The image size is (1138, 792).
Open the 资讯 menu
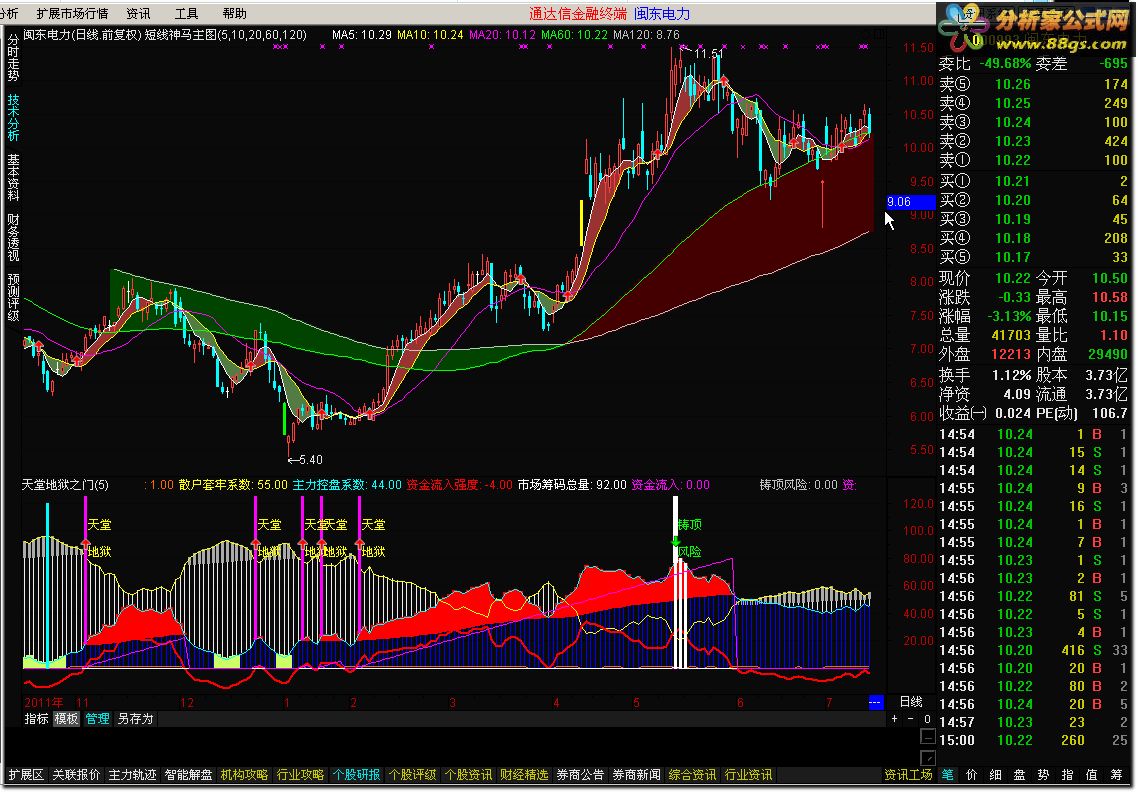138,13
